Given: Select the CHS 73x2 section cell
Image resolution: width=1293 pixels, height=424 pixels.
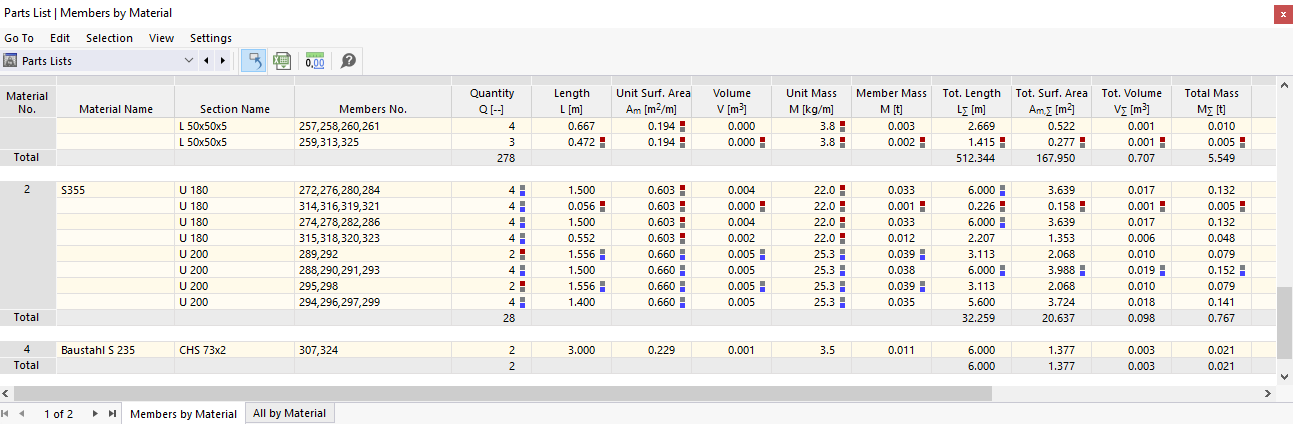Looking at the screenshot, I should pyautogui.click(x=234, y=350).
